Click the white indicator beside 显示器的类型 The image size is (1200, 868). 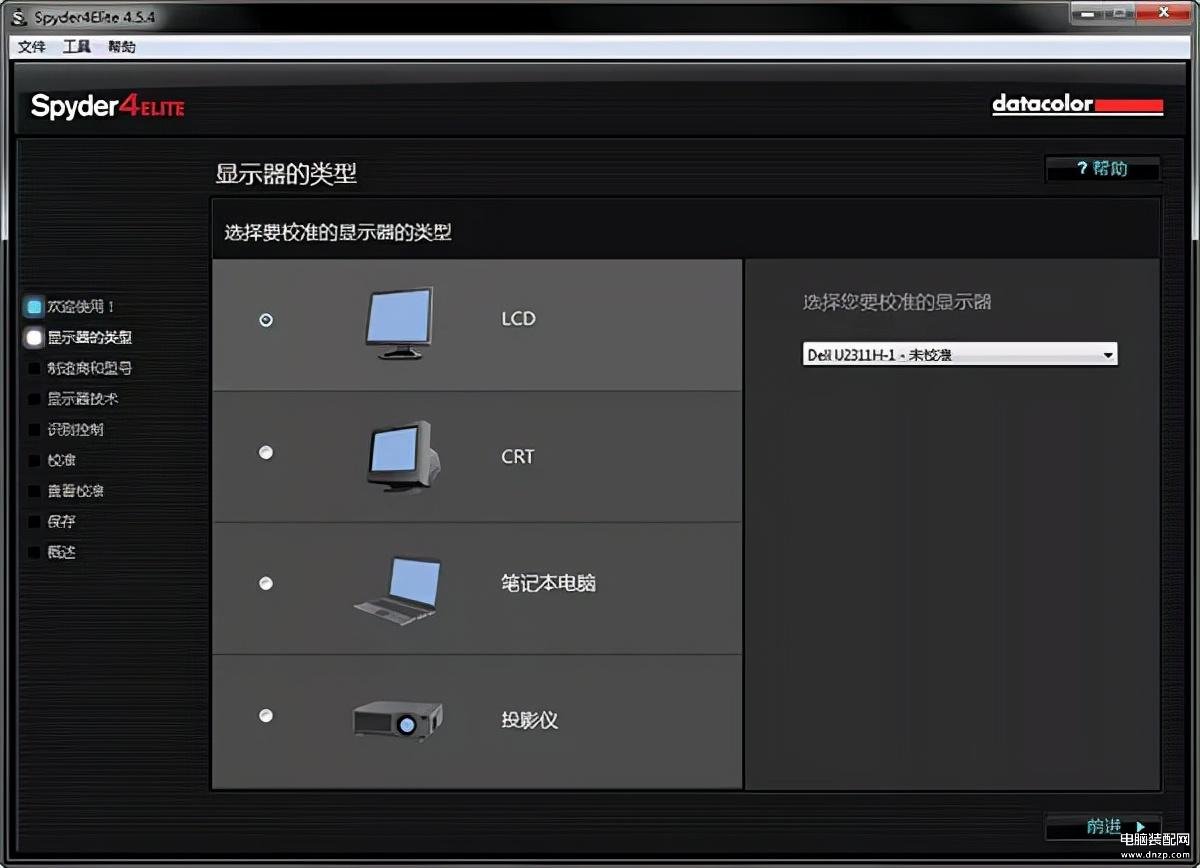click(x=34, y=338)
